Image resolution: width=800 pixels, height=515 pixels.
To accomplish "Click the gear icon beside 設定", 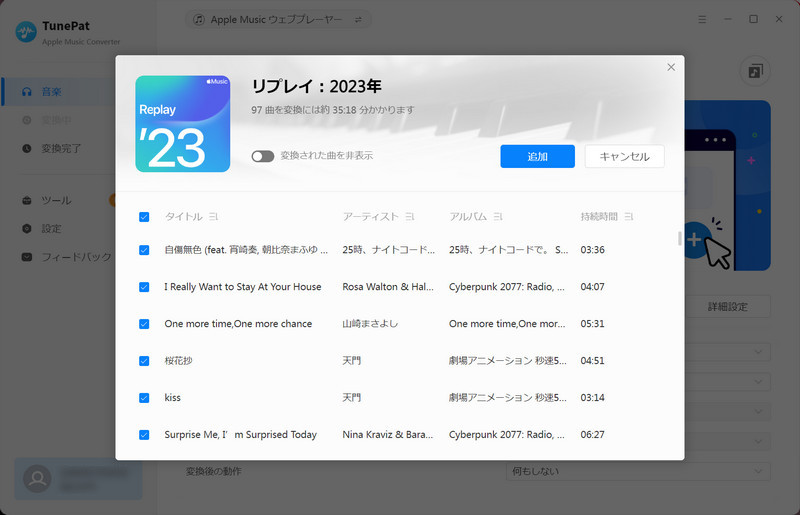I will (x=27, y=229).
